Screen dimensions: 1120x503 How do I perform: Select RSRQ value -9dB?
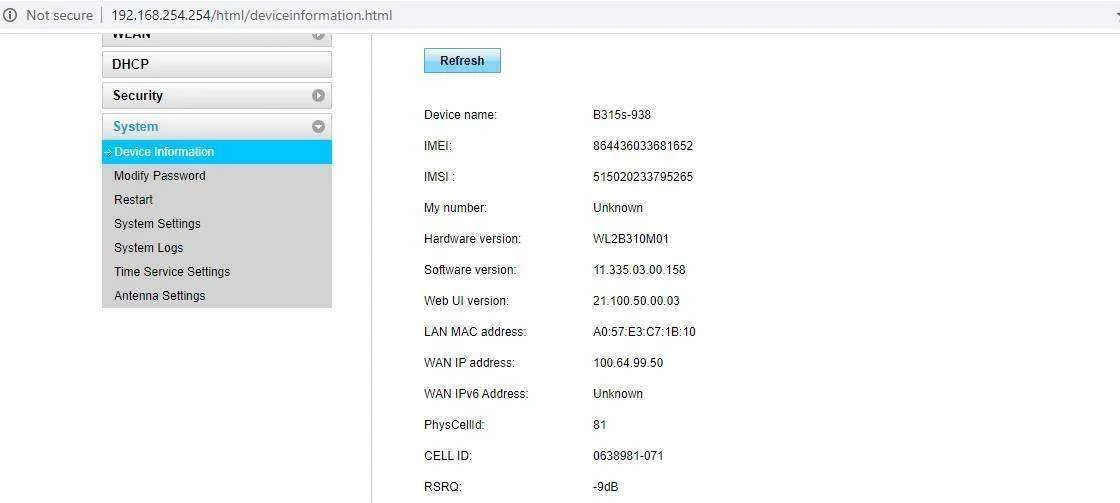click(x=606, y=487)
